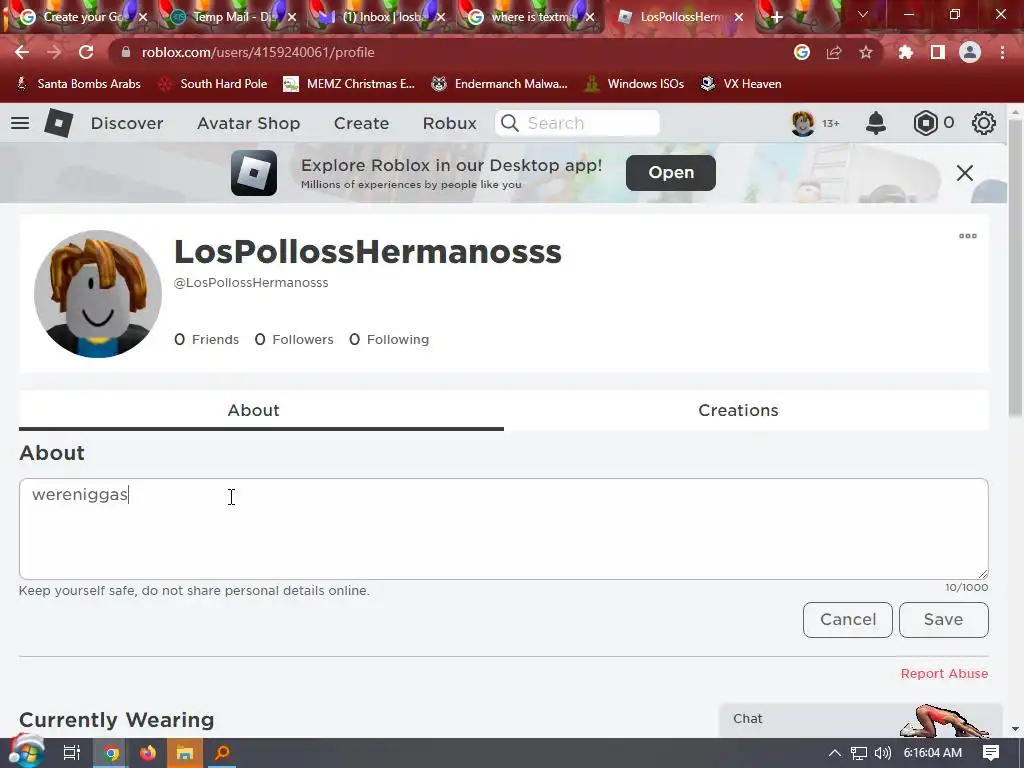
Task: Open Windows Start button
Action: 25,752
